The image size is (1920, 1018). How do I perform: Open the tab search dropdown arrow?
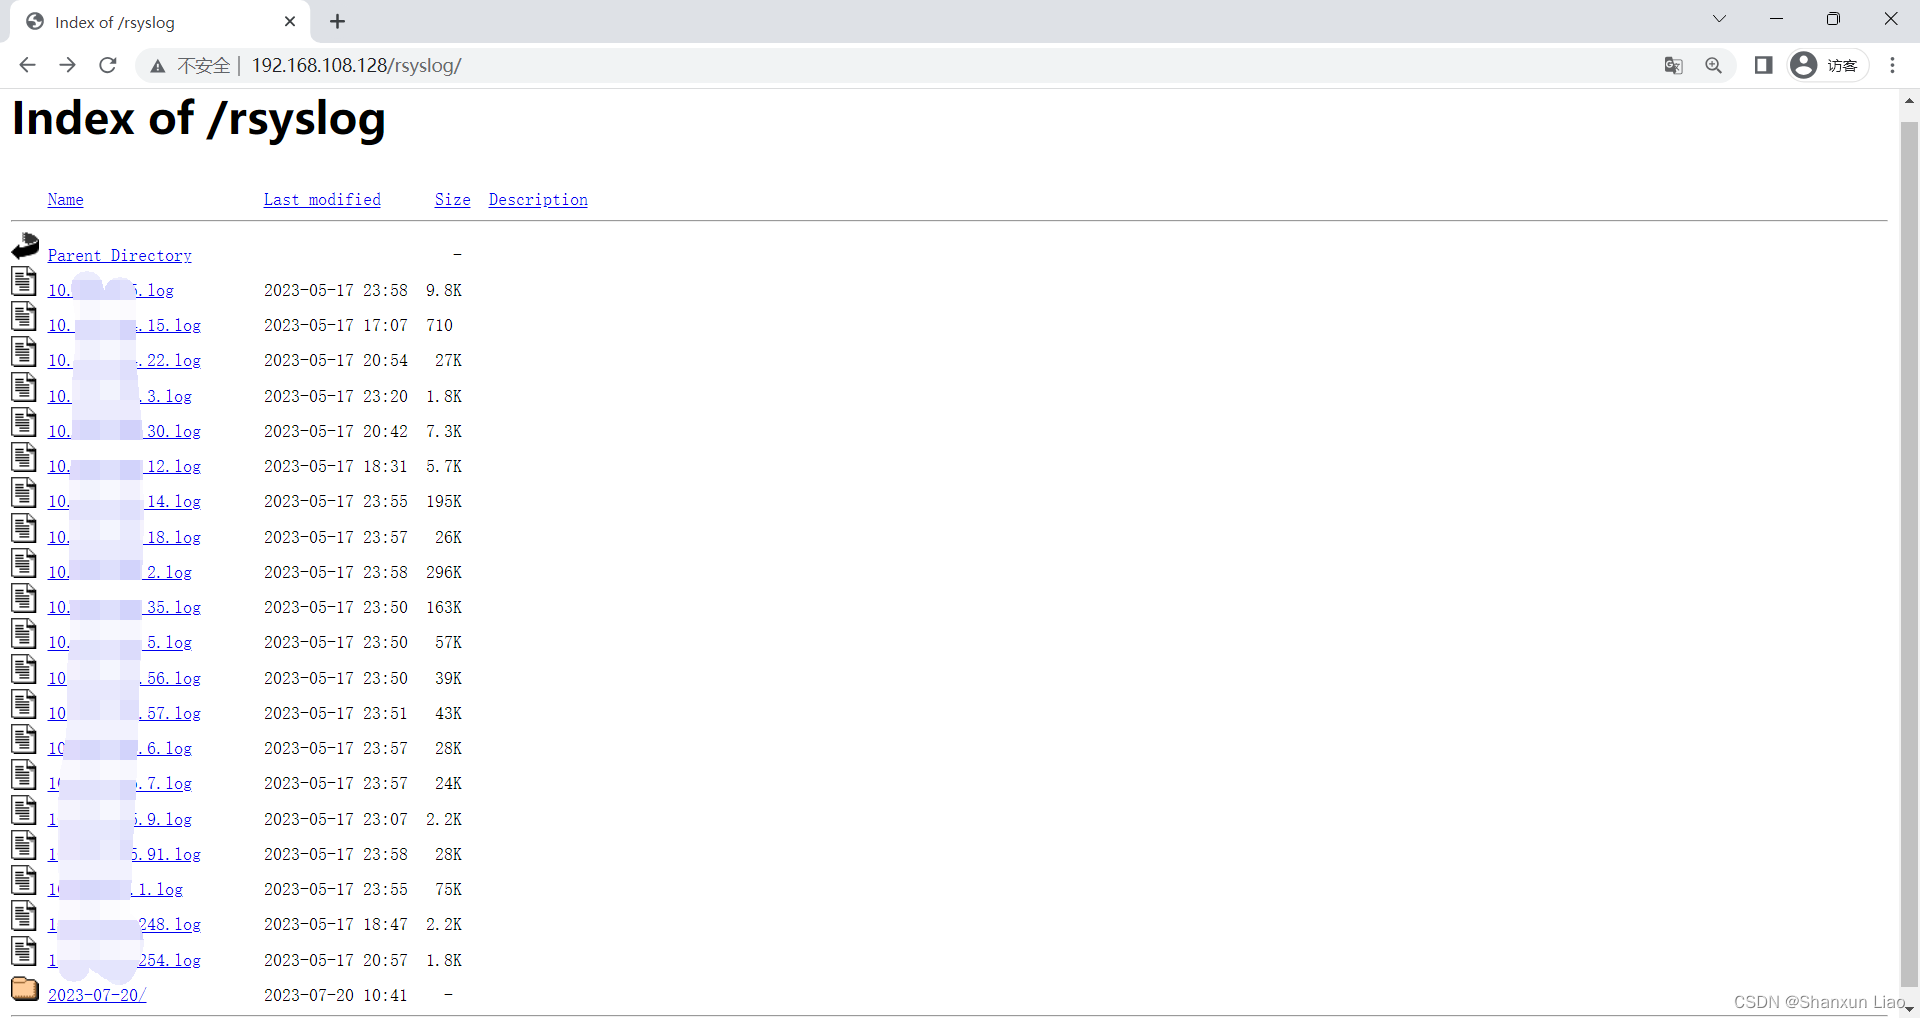click(1719, 19)
